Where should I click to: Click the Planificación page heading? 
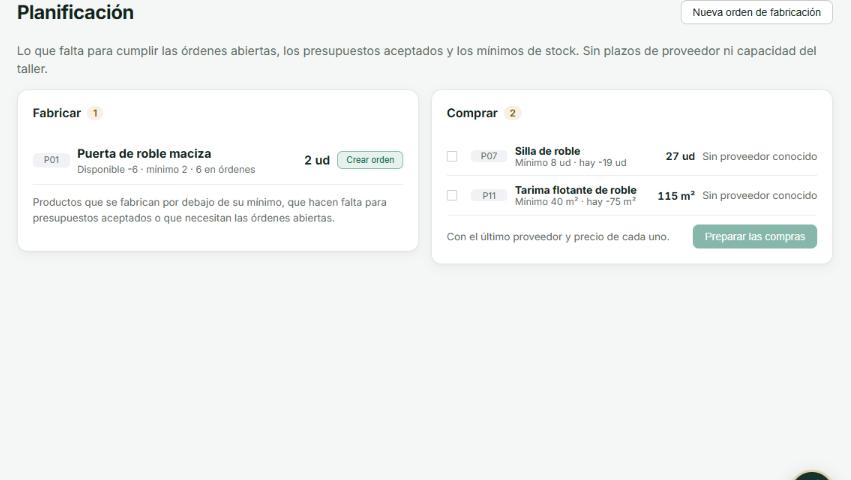coord(75,12)
